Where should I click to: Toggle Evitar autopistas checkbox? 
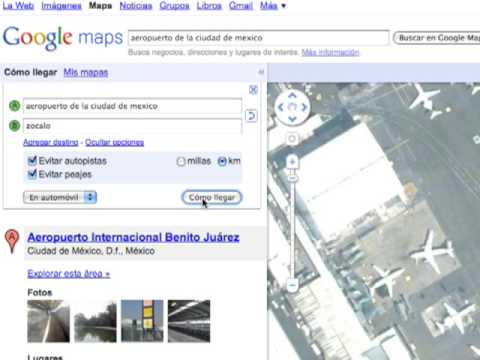(x=32, y=161)
